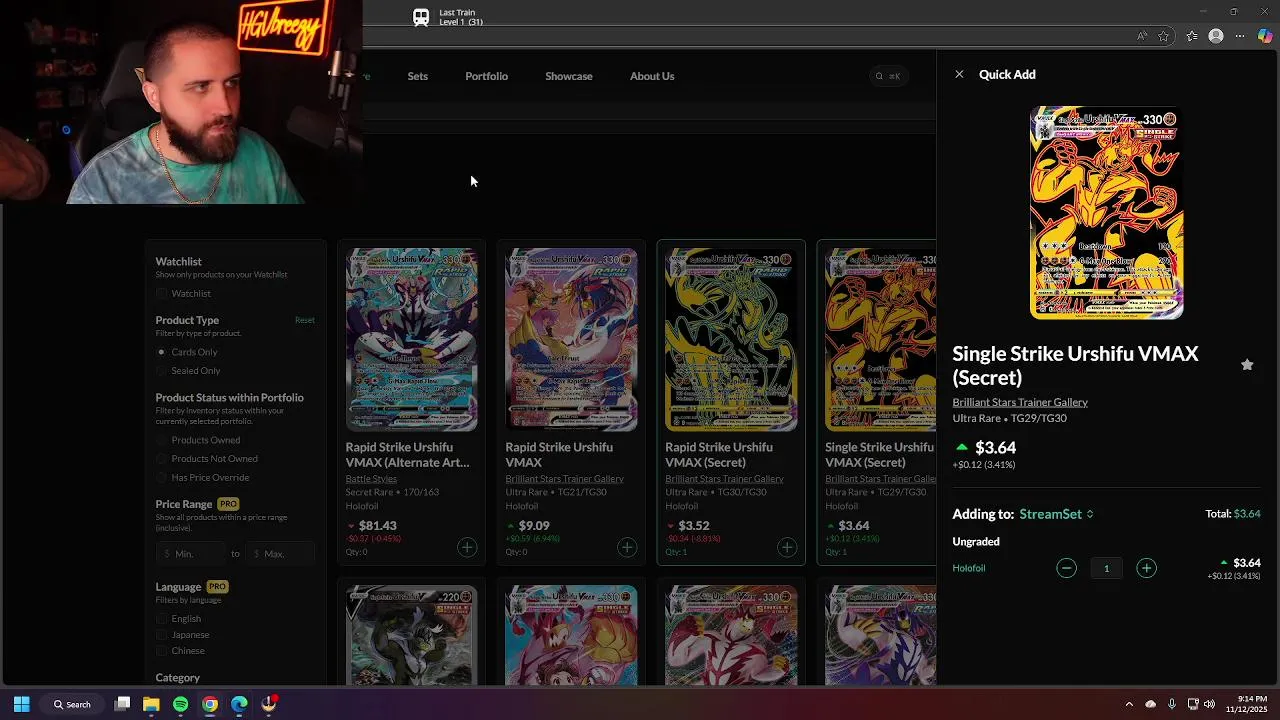Open the Portfolio menu item
The width and height of the screenshot is (1280, 720).
tap(486, 76)
